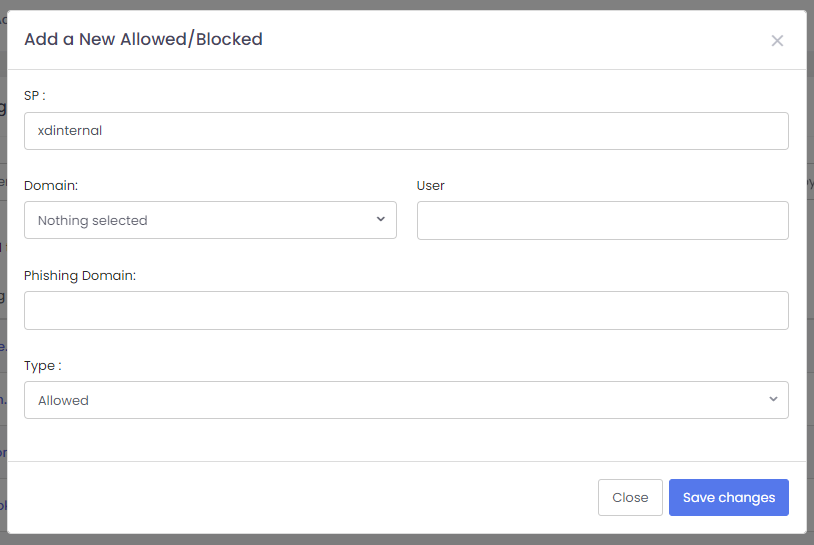Viewport: 814px width, 545px height.
Task: Click the chevron arrow in Domain select
Action: 381,219
